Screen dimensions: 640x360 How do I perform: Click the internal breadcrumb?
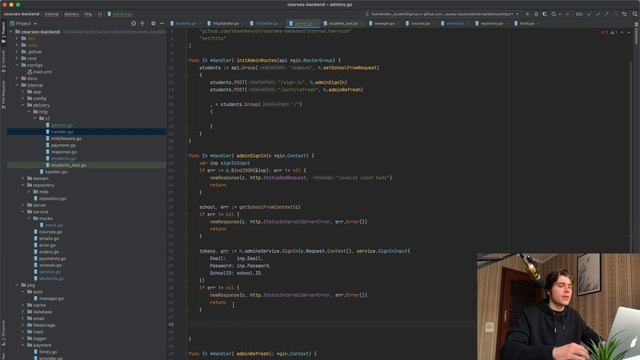[51, 14]
